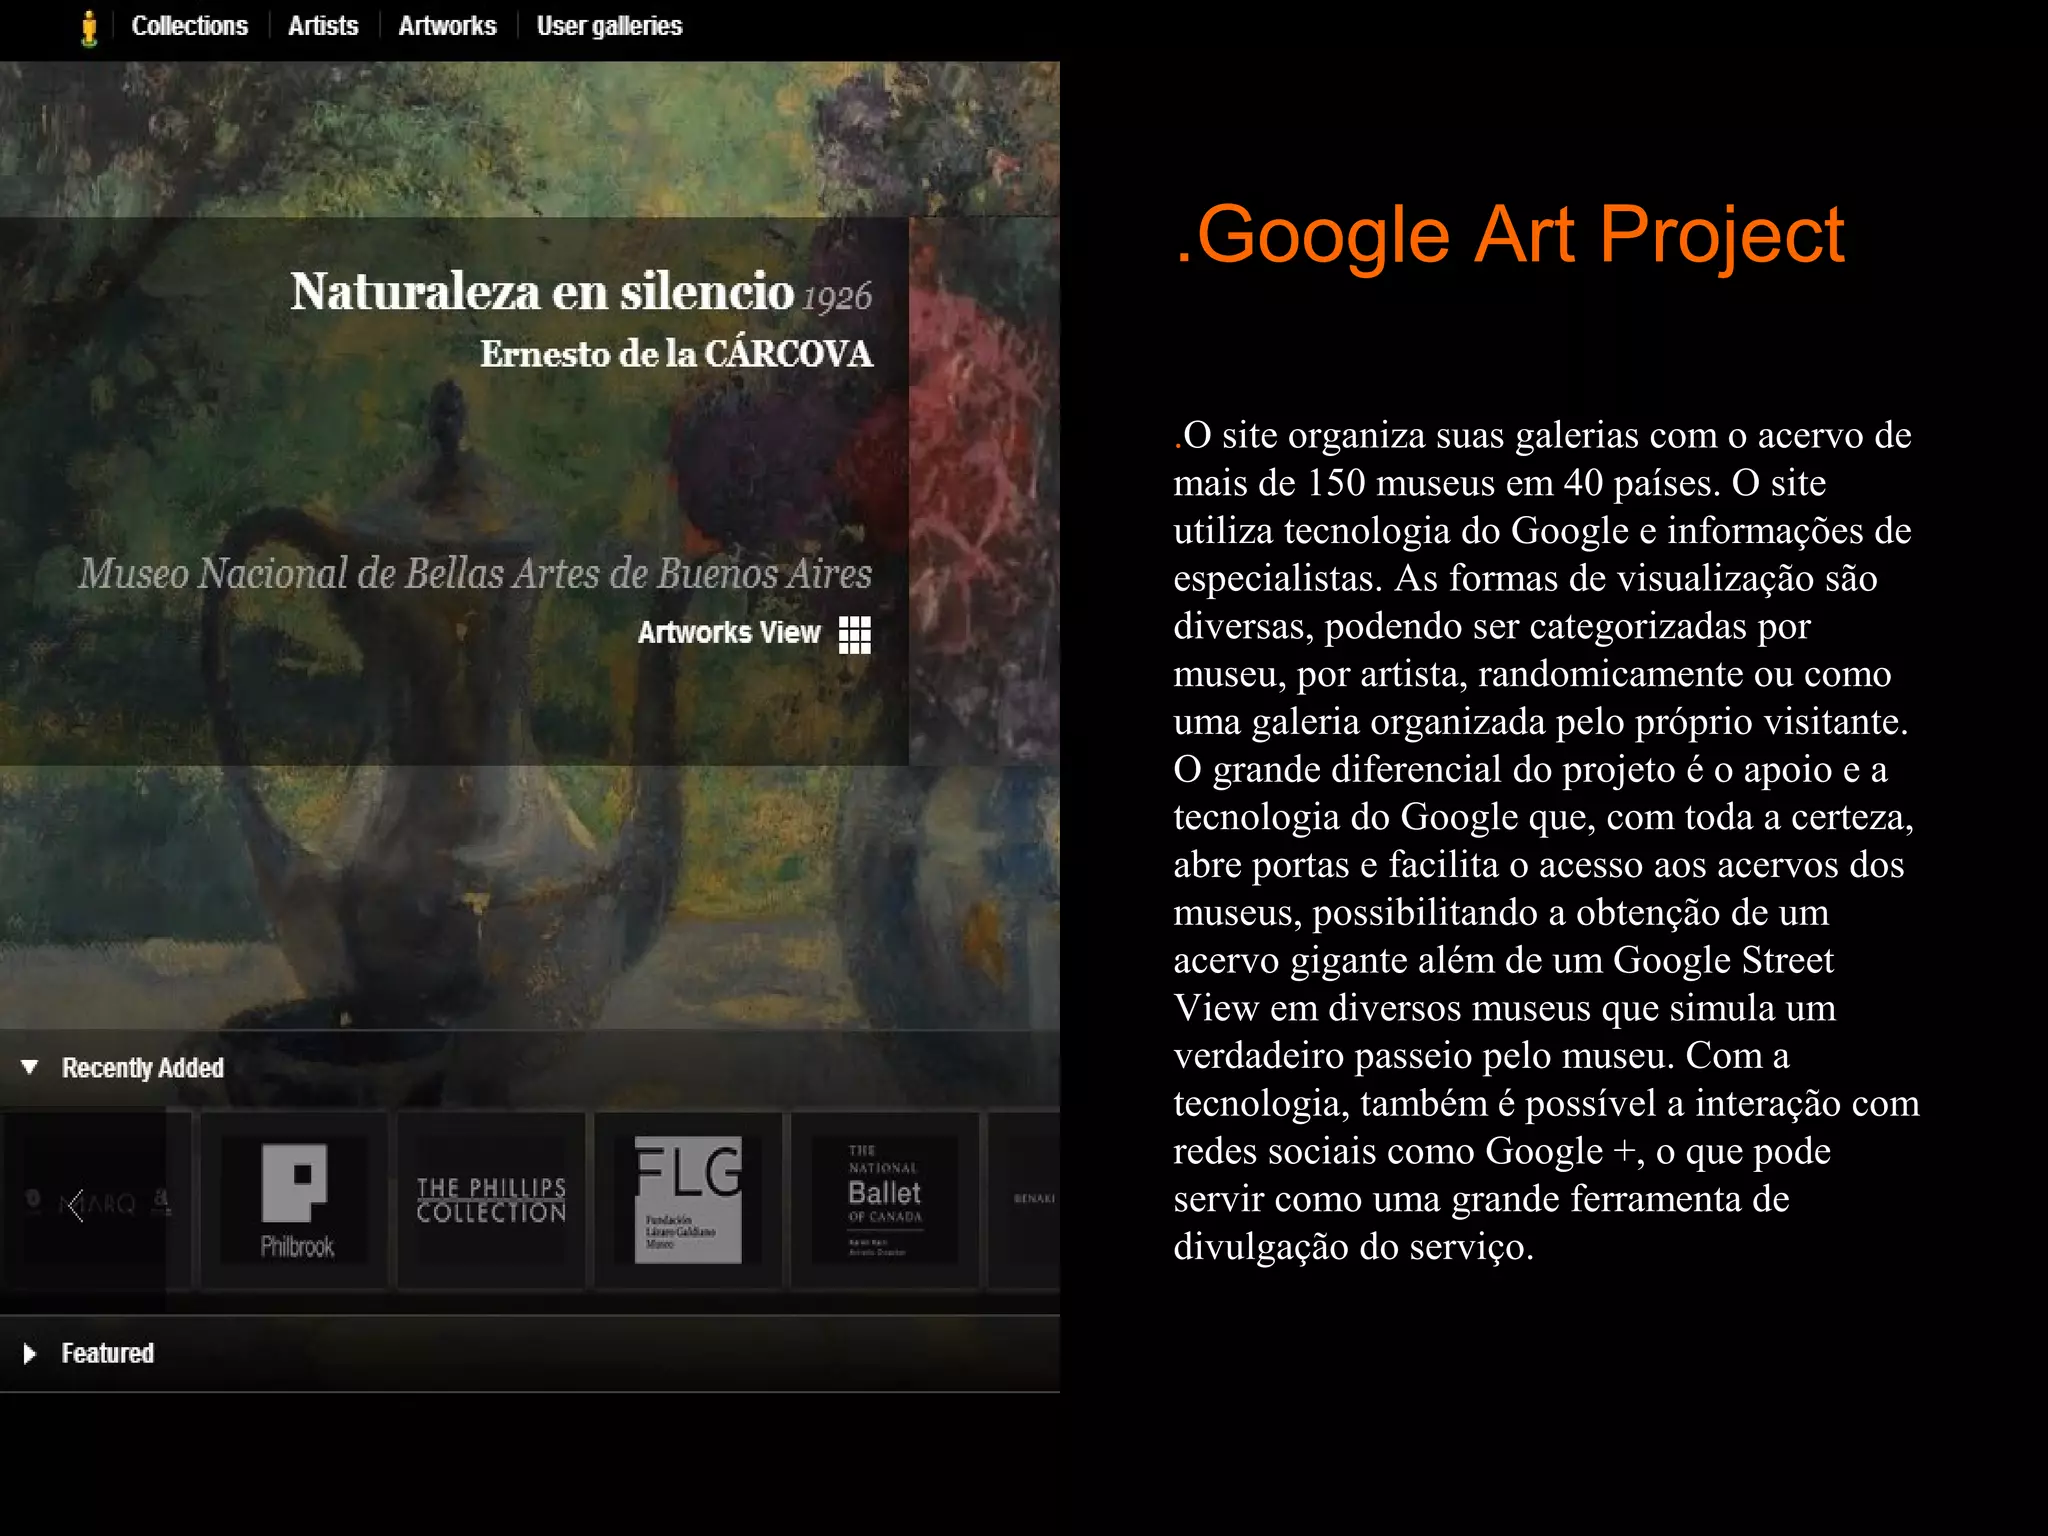This screenshot has width=2048, height=1536.
Task: Open Museo Nacional de Bellas Artes link
Action: tap(476, 574)
